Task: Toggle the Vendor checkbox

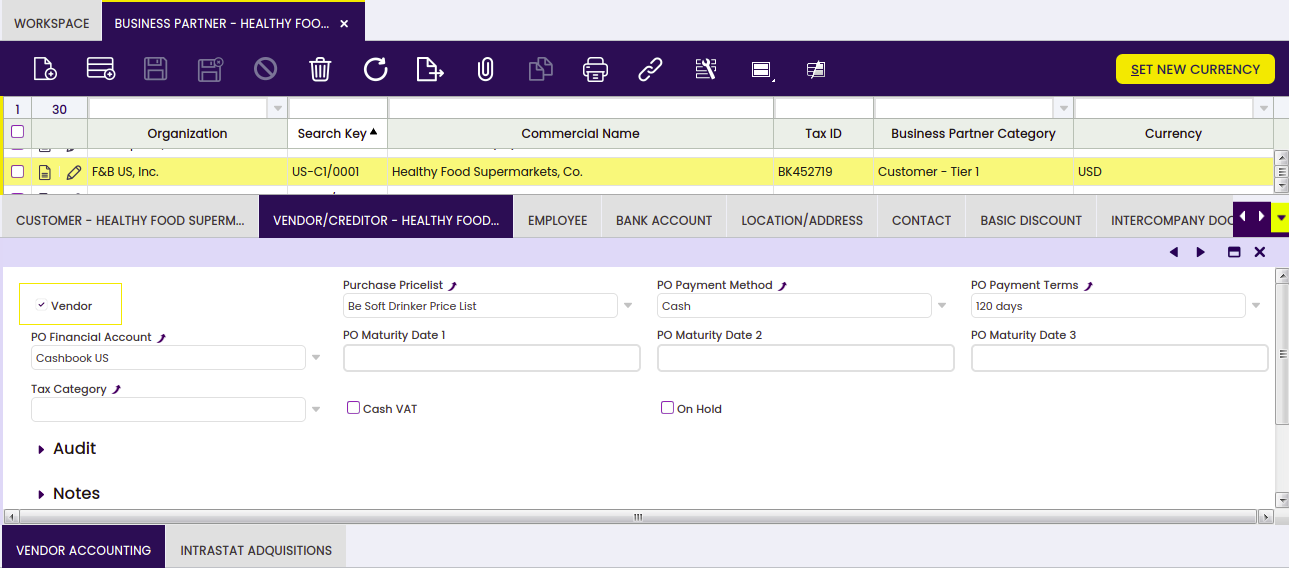Action: point(41,306)
